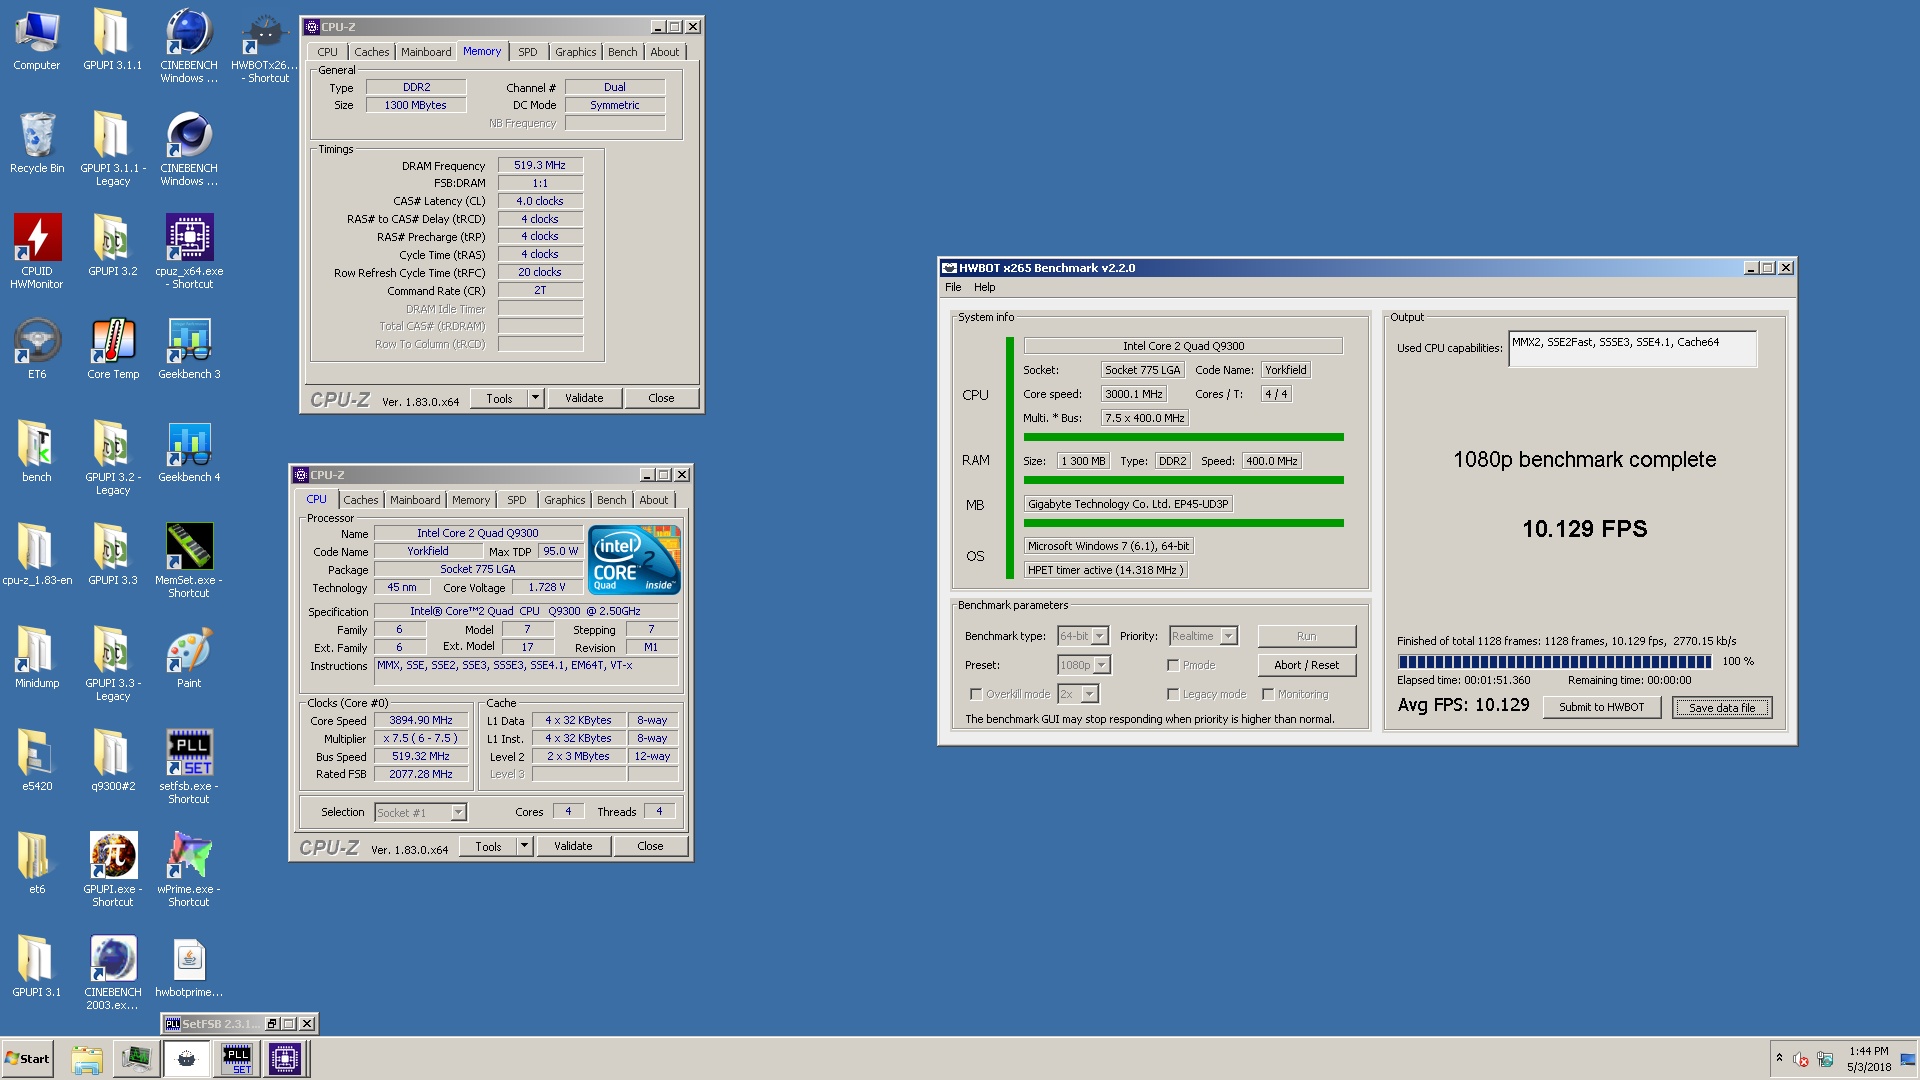This screenshot has height=1080, width=1920.
Task: Open Bench tab in lower CPU-Z
Action: (x=612, y=500)
